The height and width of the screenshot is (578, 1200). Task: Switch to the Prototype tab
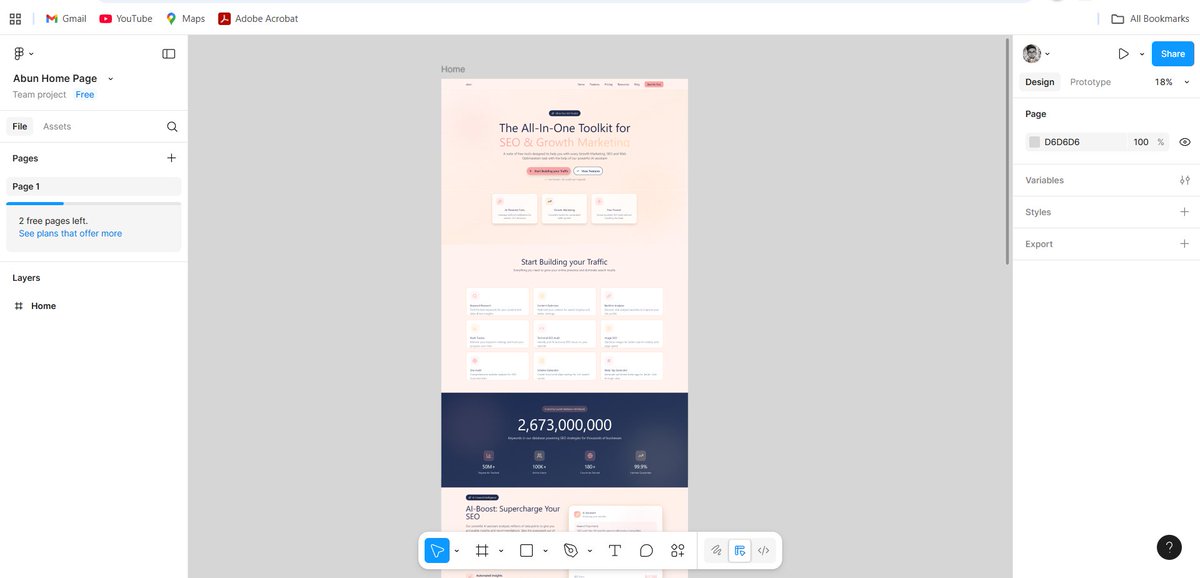click(1090, 82)
